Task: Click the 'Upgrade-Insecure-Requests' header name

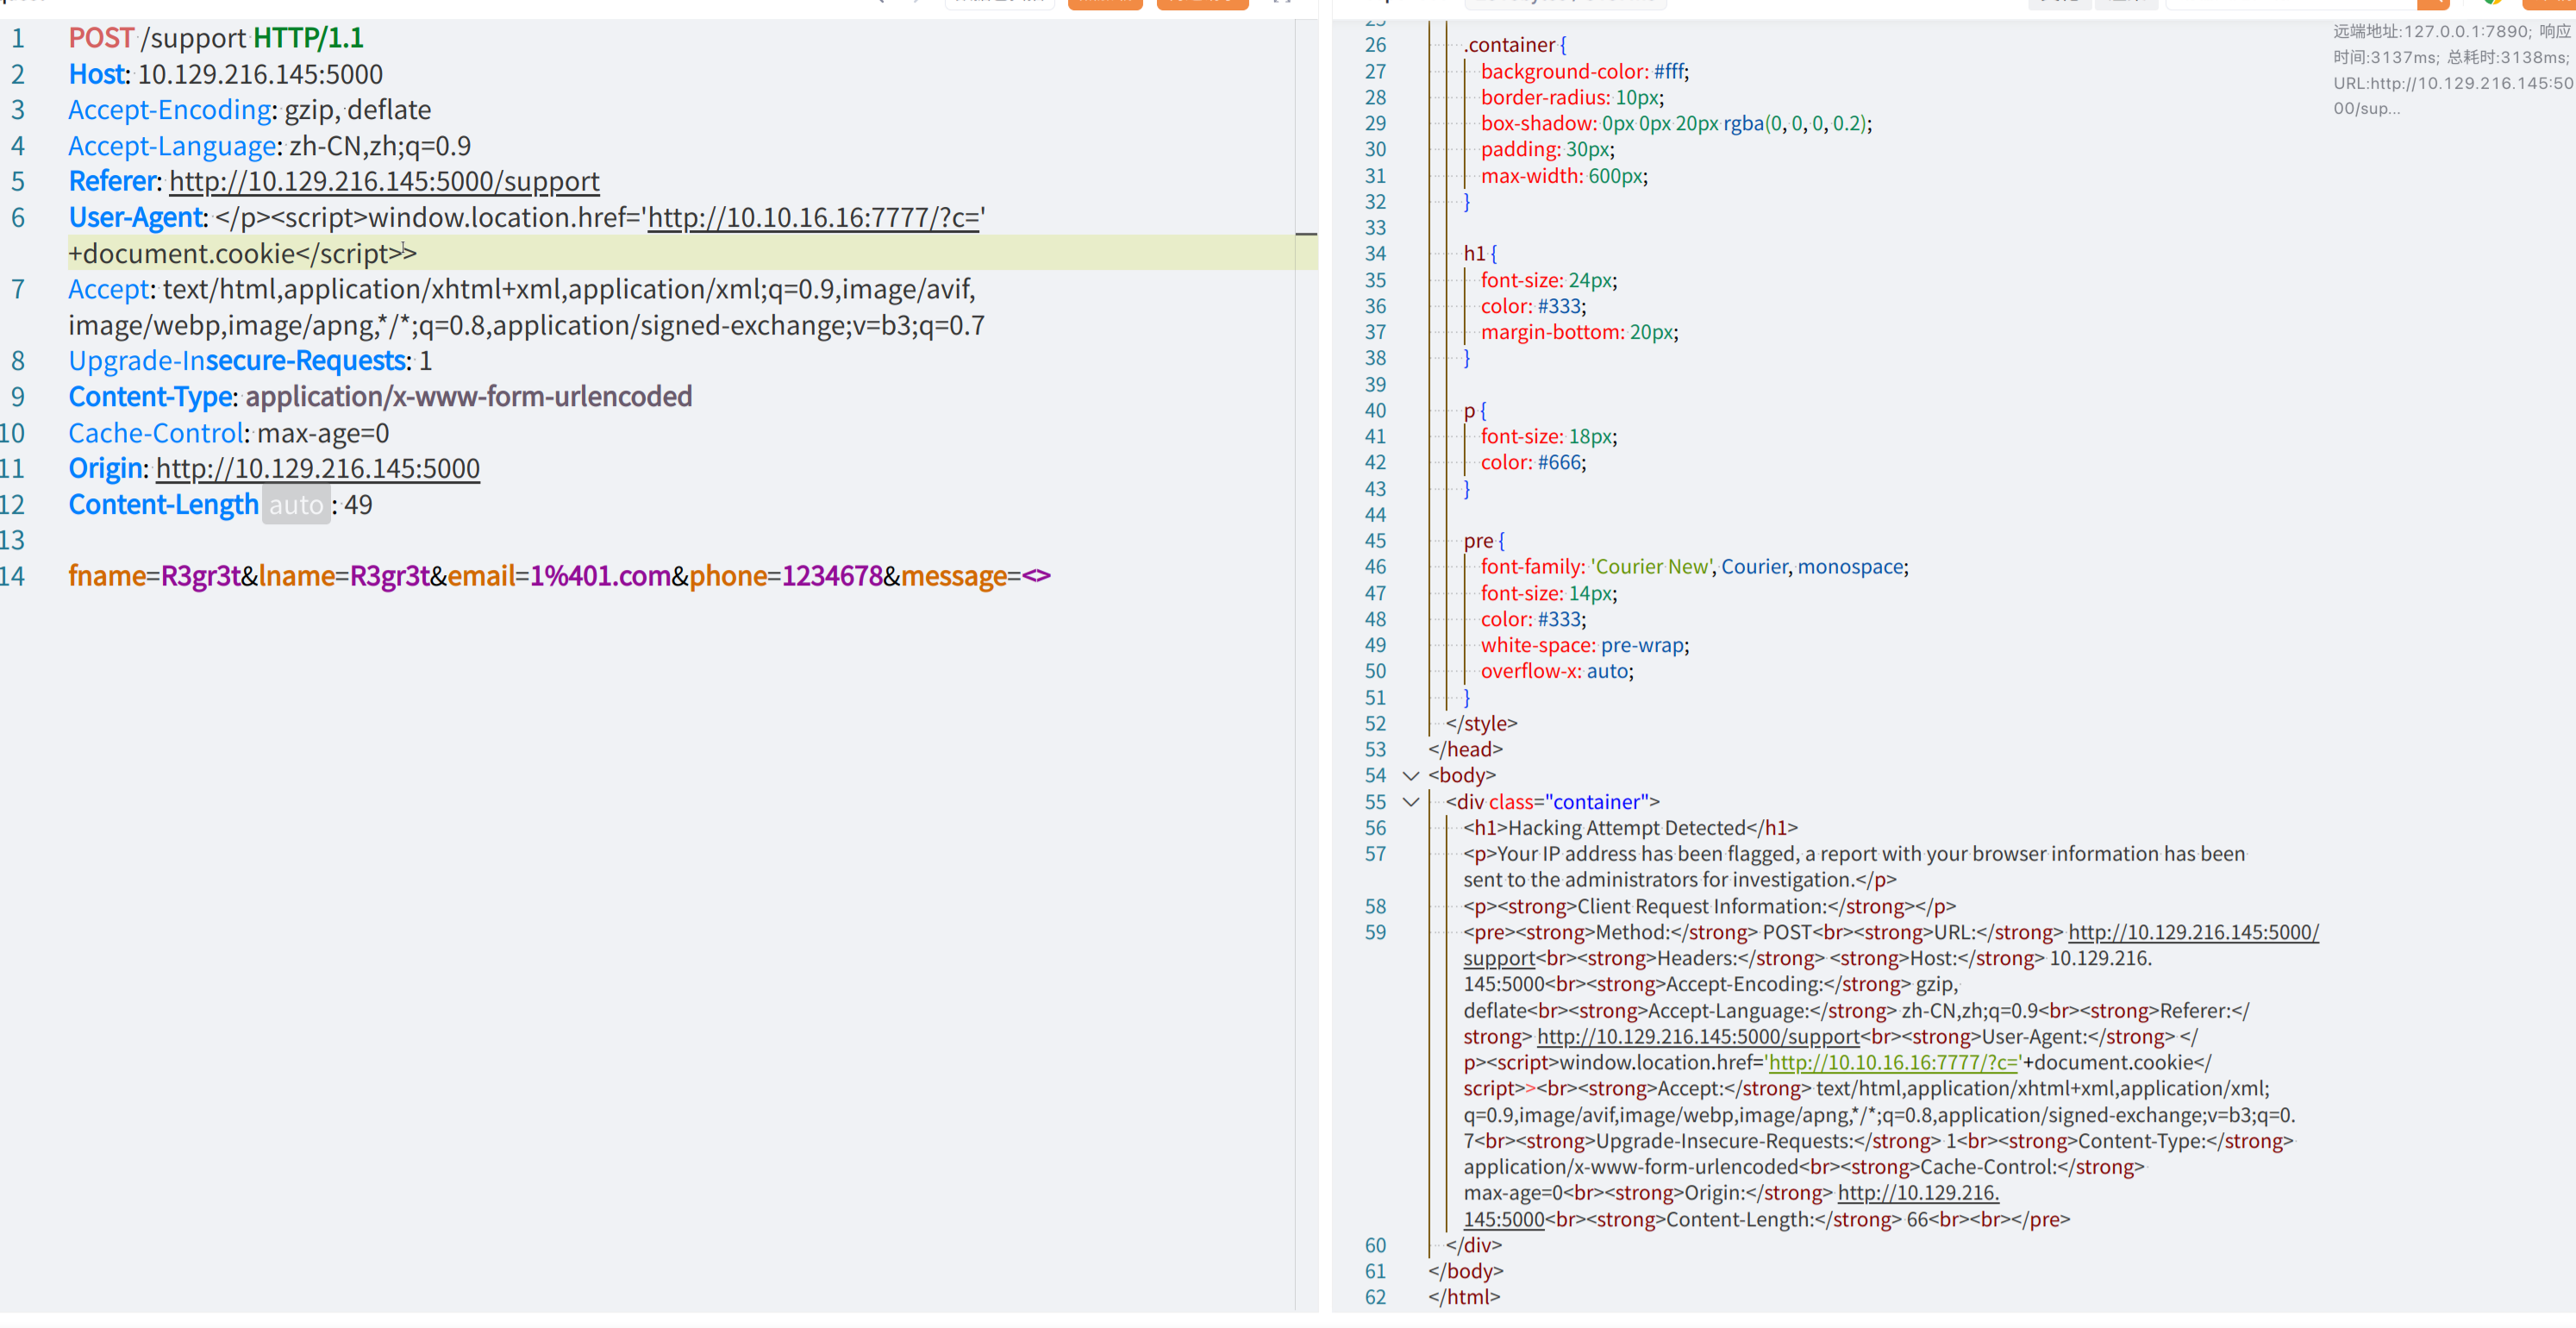Action: click(x=237, y=361)
